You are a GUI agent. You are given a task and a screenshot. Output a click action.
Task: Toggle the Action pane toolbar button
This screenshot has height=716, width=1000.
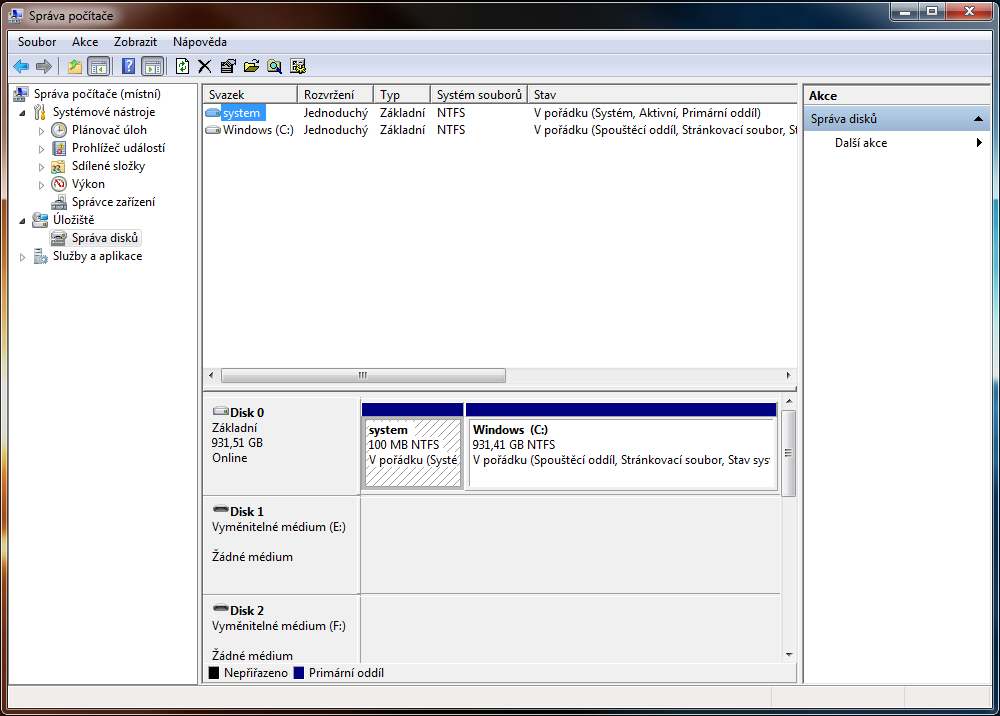[x=152, y=67]
